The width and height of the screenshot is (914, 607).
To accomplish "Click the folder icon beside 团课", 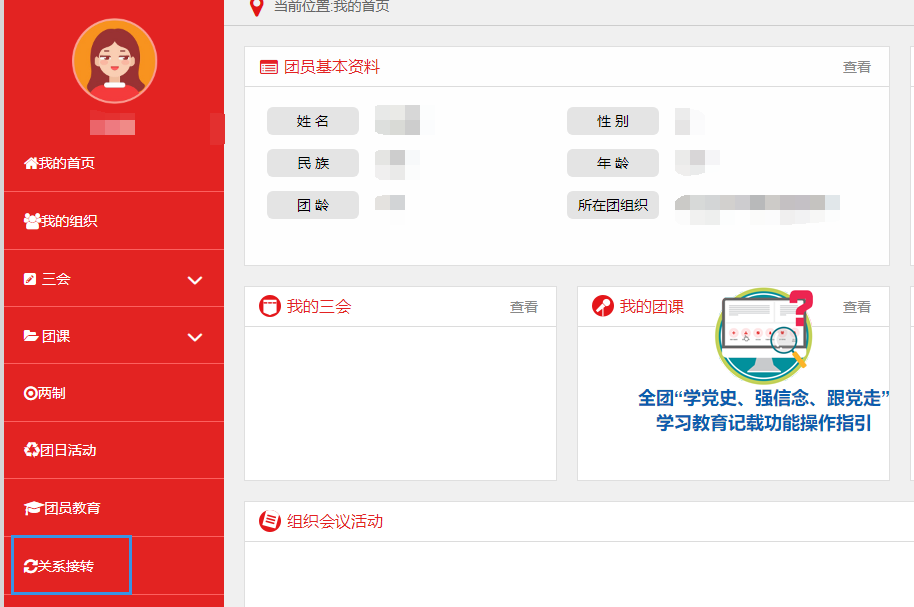I will click(31, 337).
